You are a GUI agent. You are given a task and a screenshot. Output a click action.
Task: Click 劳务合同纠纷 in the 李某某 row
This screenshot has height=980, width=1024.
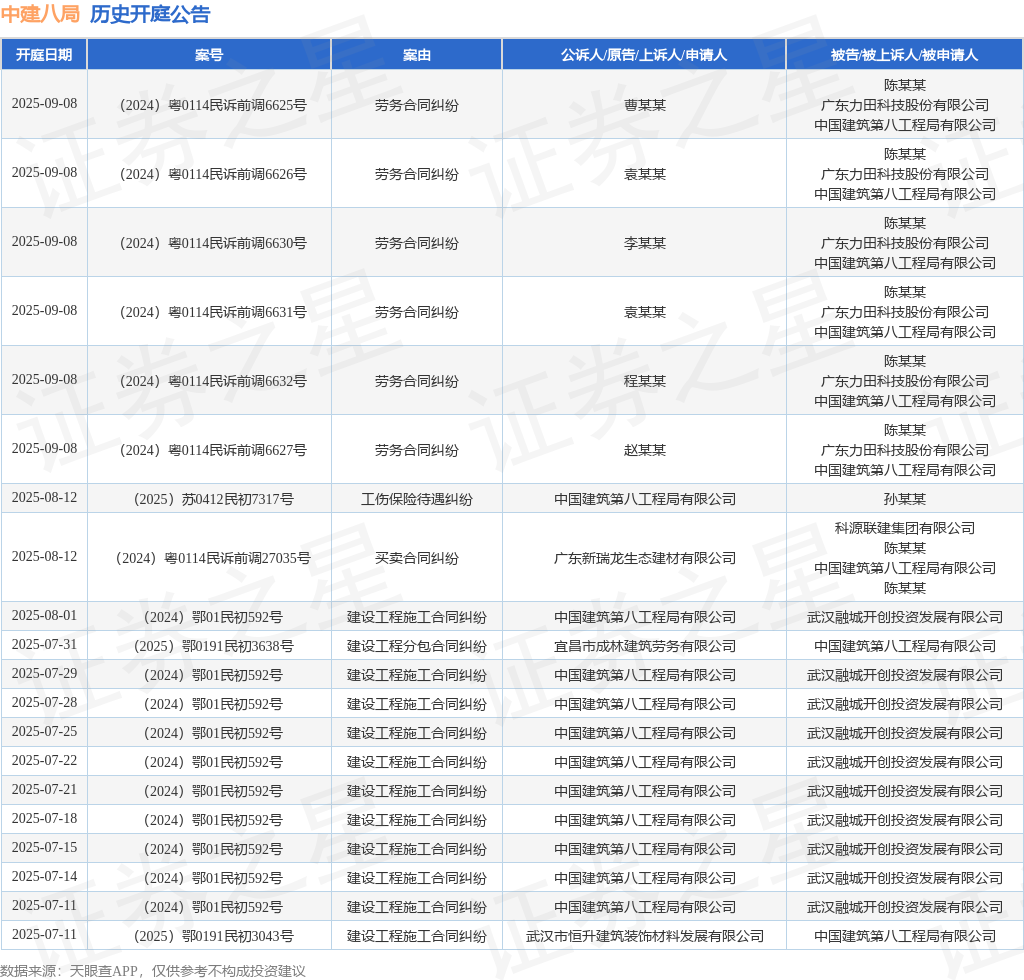tap(417, 244)
